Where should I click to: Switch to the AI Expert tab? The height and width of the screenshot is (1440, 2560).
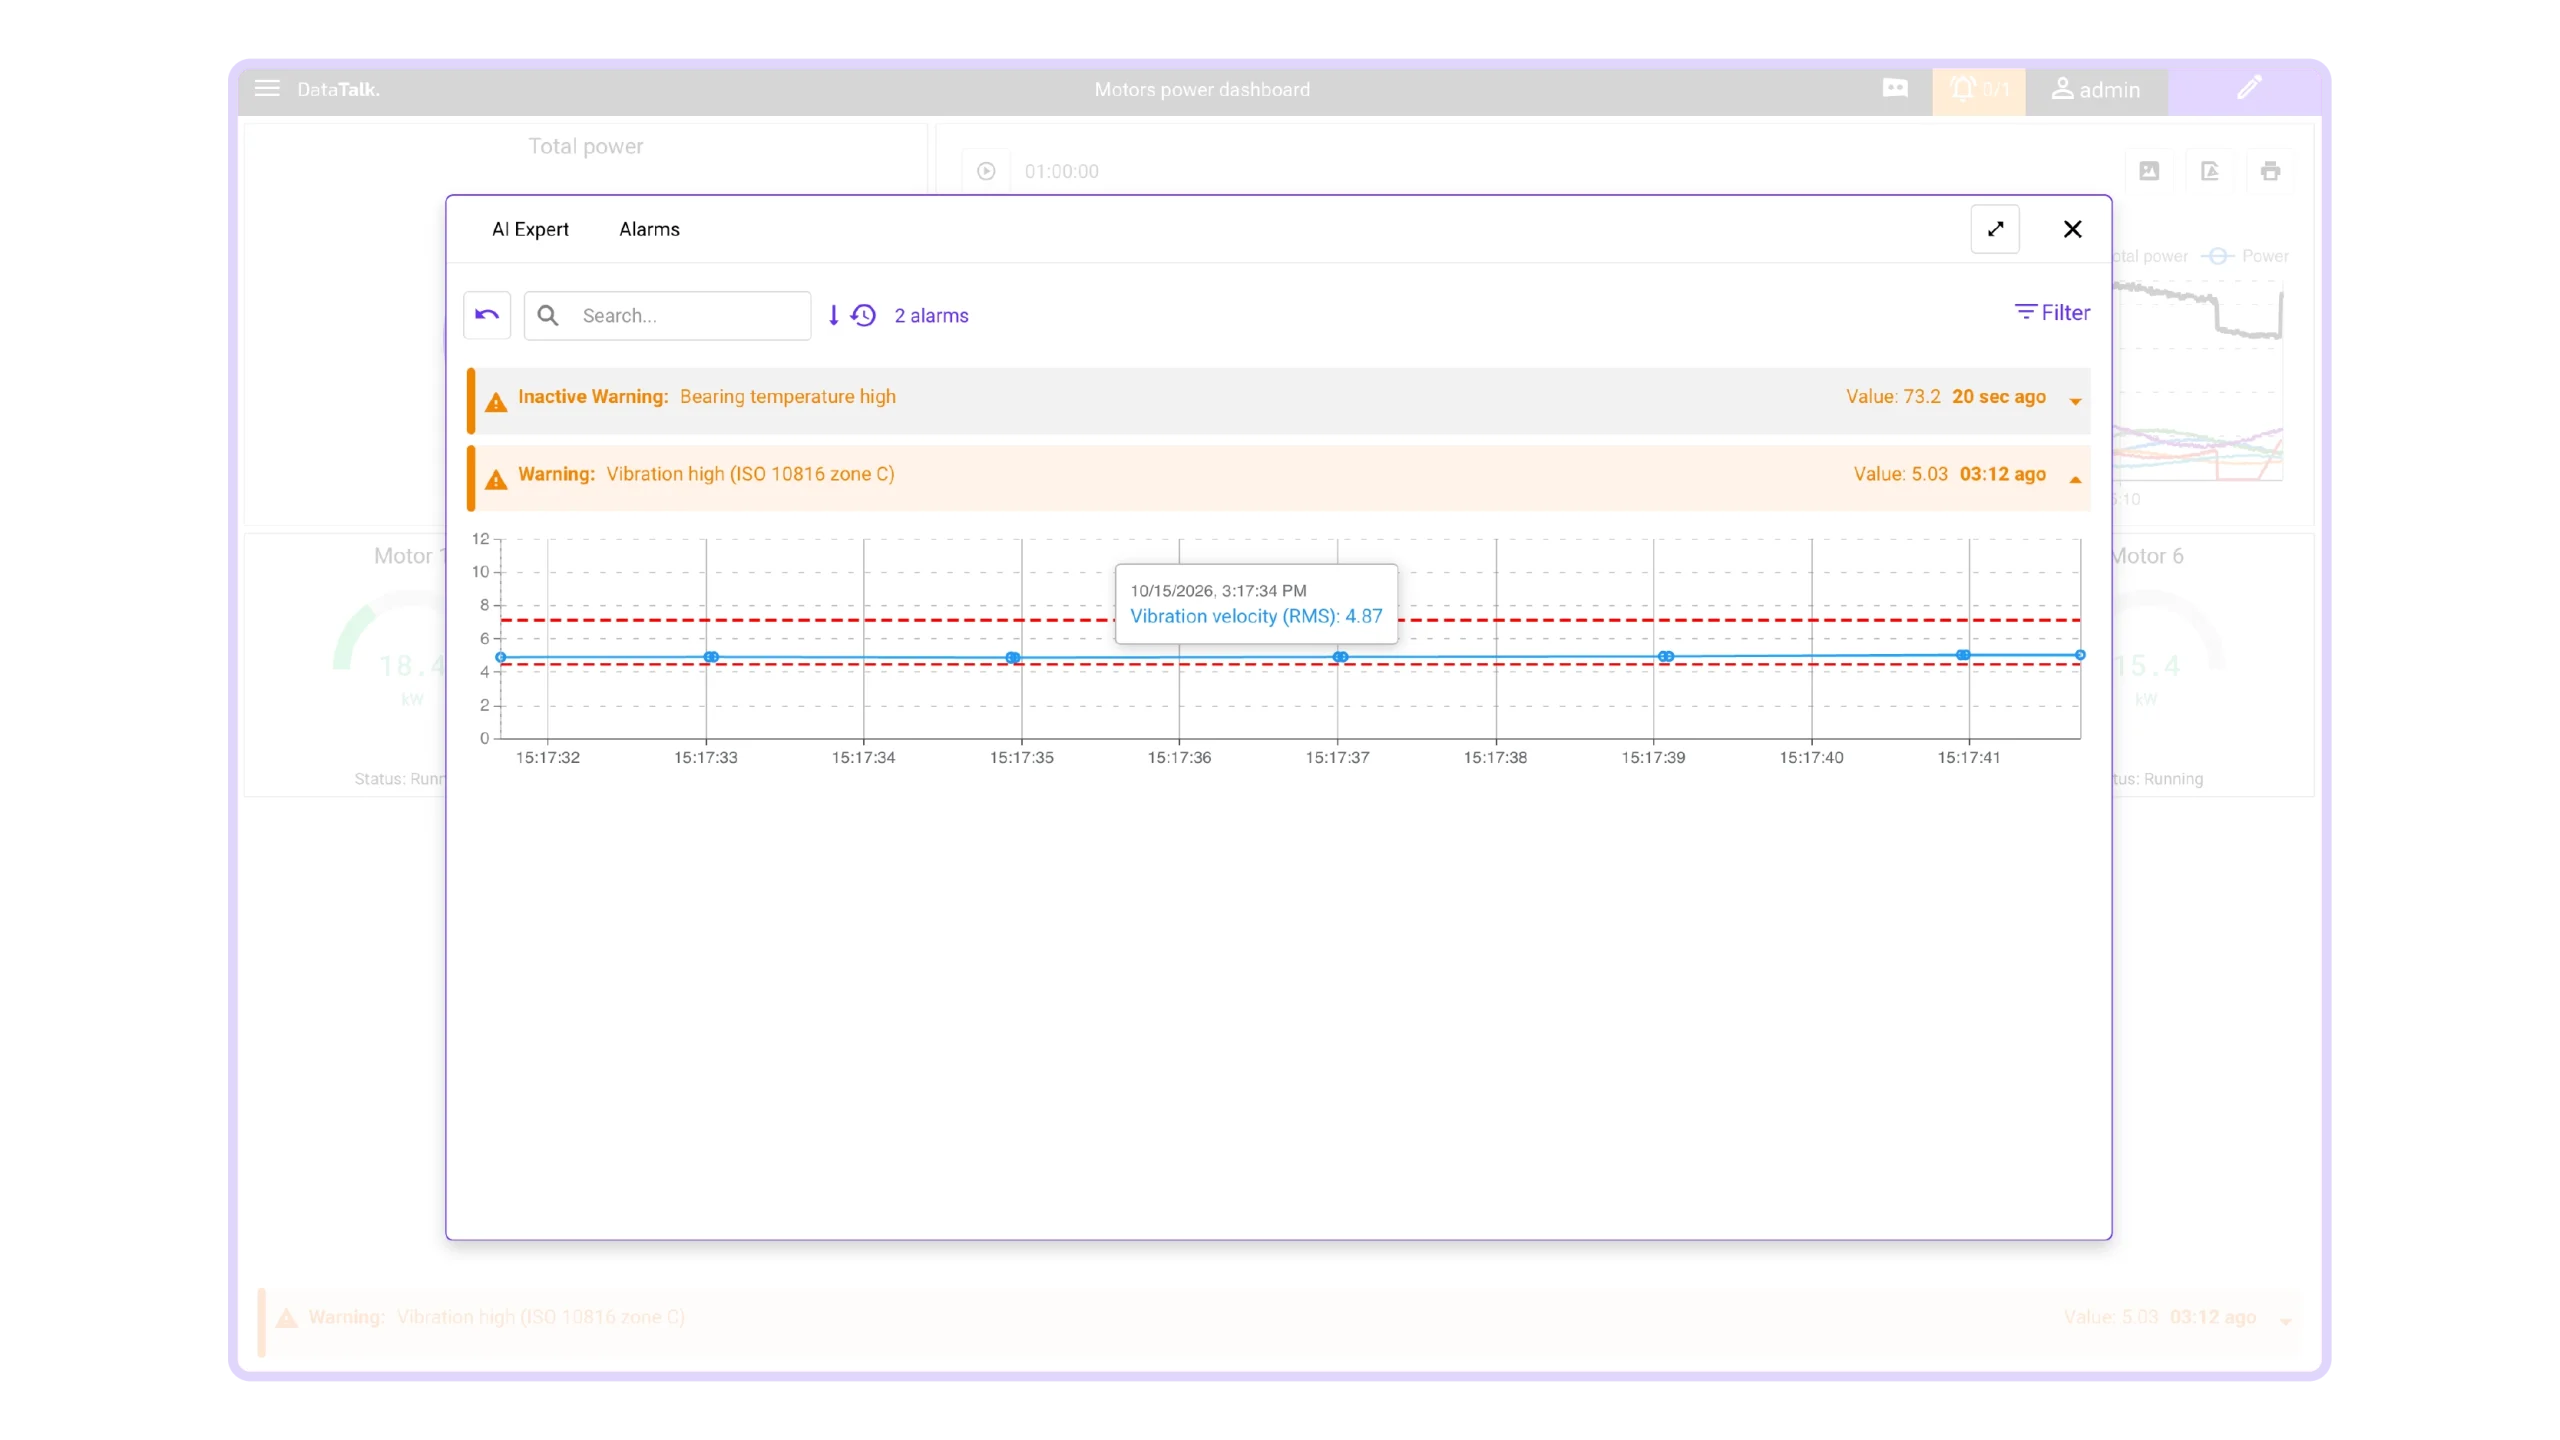(x=530, y=229)
